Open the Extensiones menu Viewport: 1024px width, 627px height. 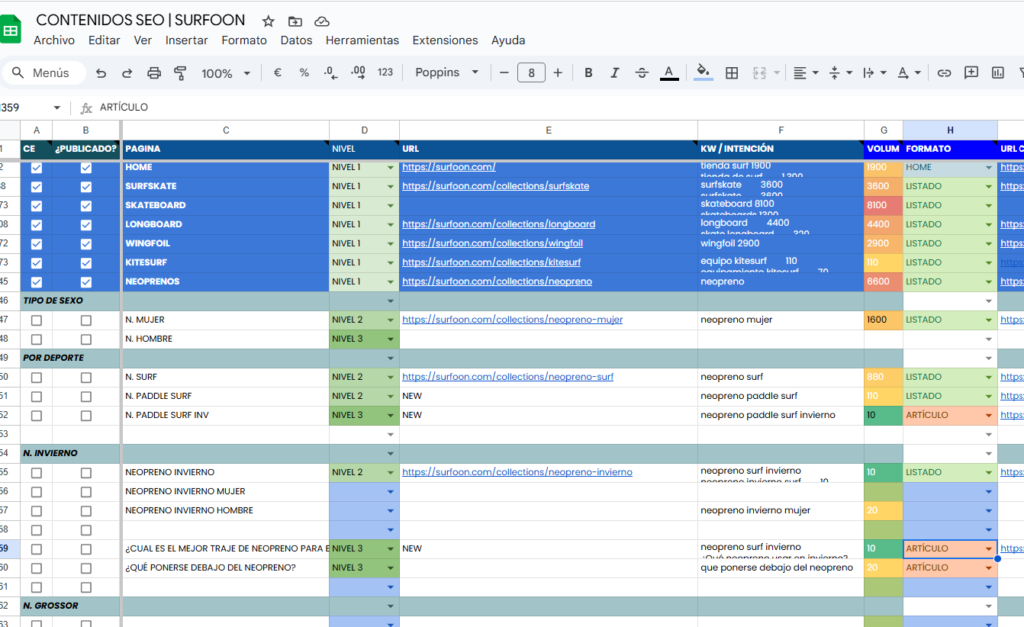click(x=445, y=41)
